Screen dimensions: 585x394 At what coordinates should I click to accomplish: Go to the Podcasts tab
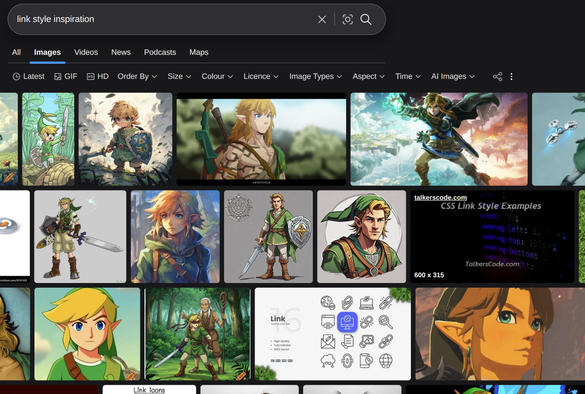click(x=160, y=52)
